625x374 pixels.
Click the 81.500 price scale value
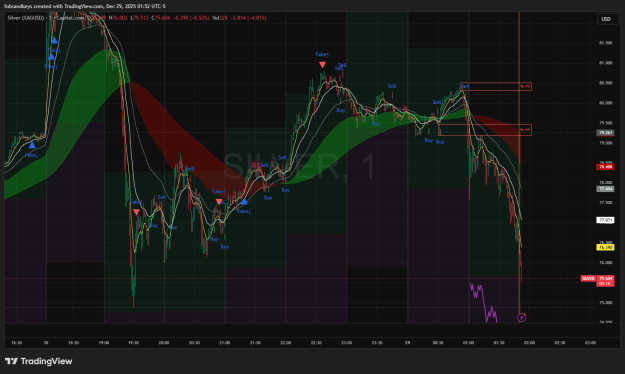pos(605,43)
